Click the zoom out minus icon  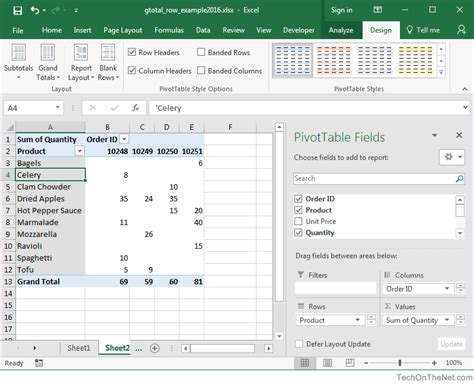(x=366, y=363)
